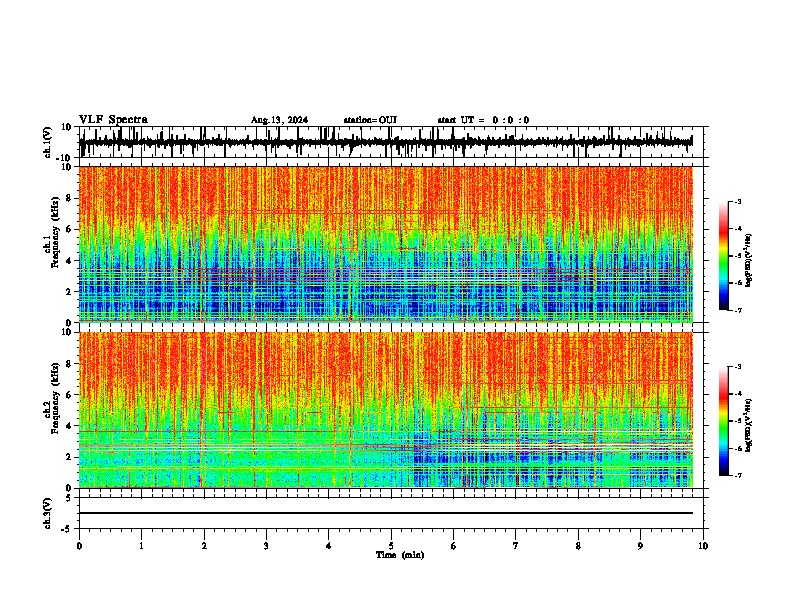Click the "ch.3(V)" axis label
The image size is (792, 612).
[x=48, y=514]
